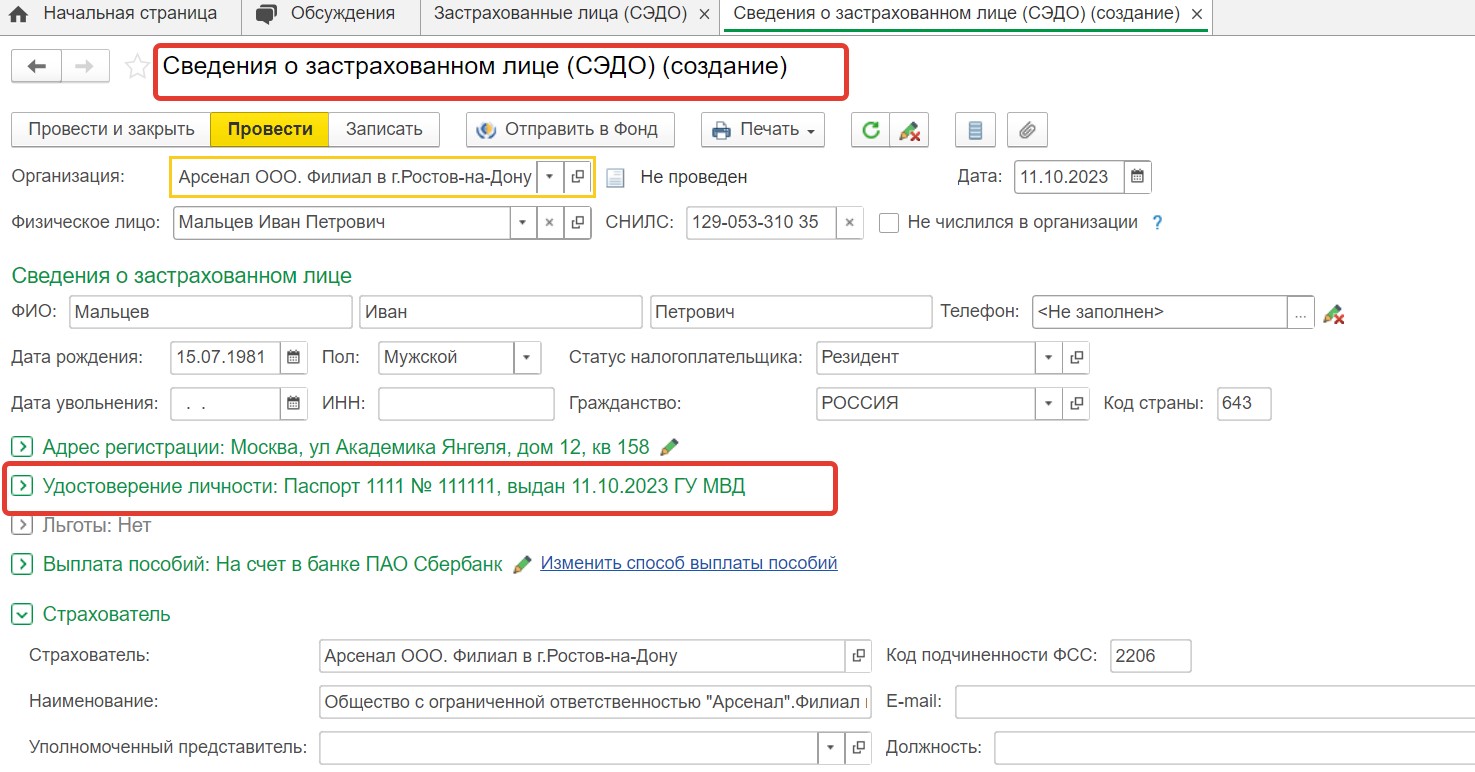The width and height of the screenshot is (1475, 772).
Task: Edit registration address with pencil icon
Action: [670, 447]
